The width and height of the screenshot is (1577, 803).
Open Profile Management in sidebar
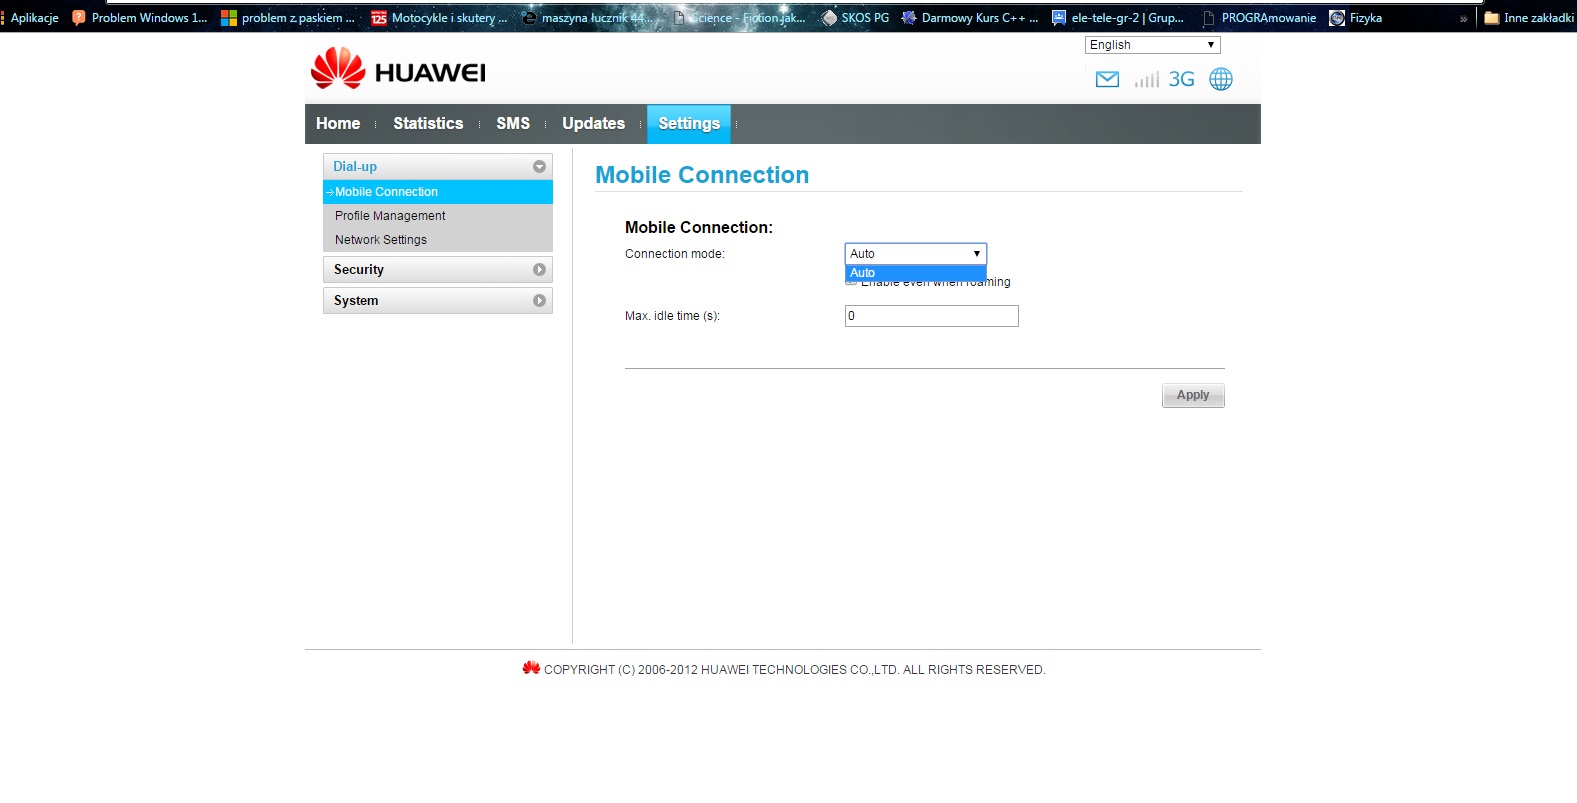coord(390,216)
